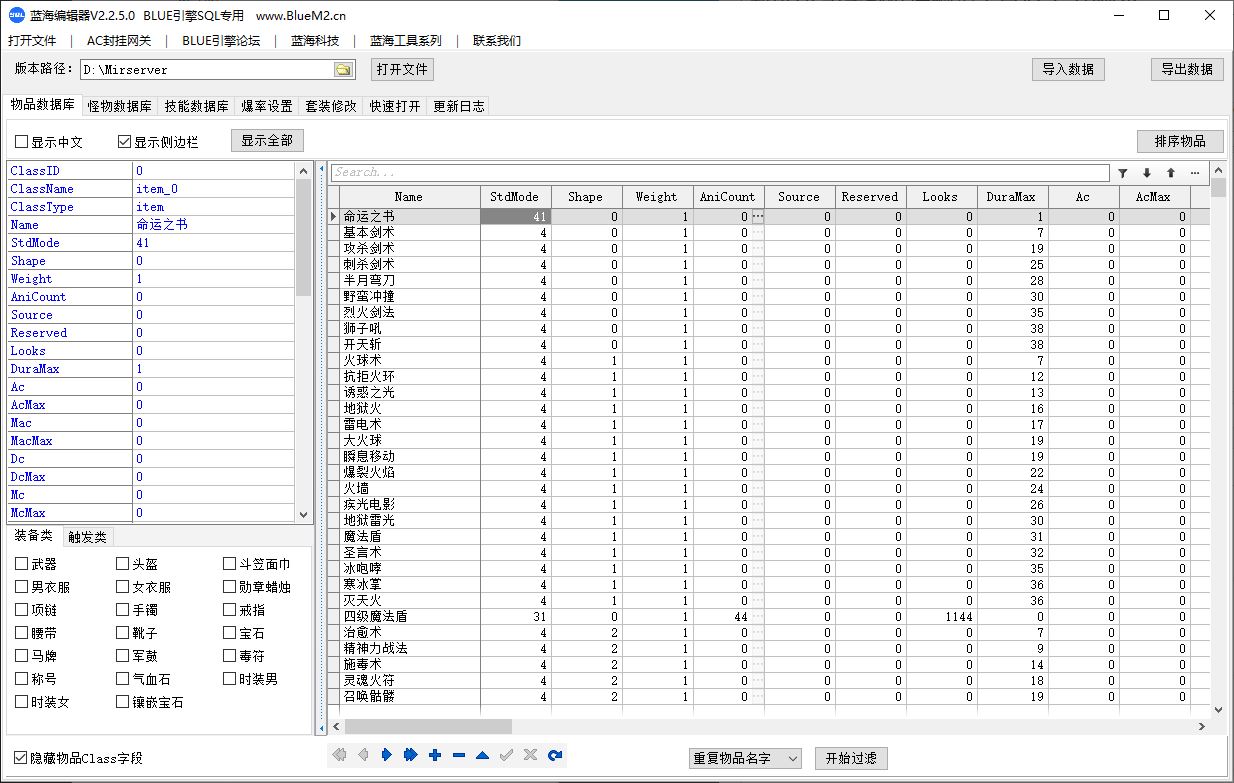Click current row indicator arrow beside 命运之书
Image resolution: width=1234 pixels, height=783 pixels.
(334, 216)
